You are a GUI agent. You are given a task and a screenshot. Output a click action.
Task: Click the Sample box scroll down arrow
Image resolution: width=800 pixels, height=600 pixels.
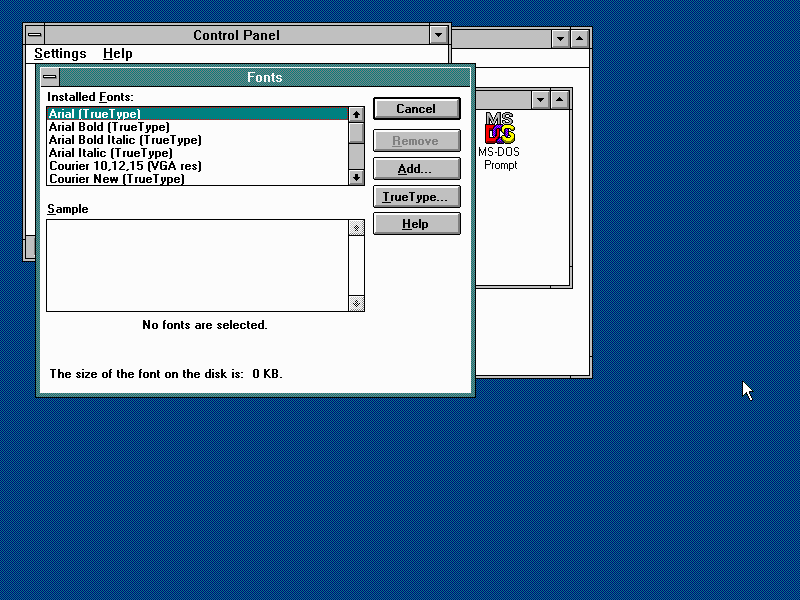[356, 303]
